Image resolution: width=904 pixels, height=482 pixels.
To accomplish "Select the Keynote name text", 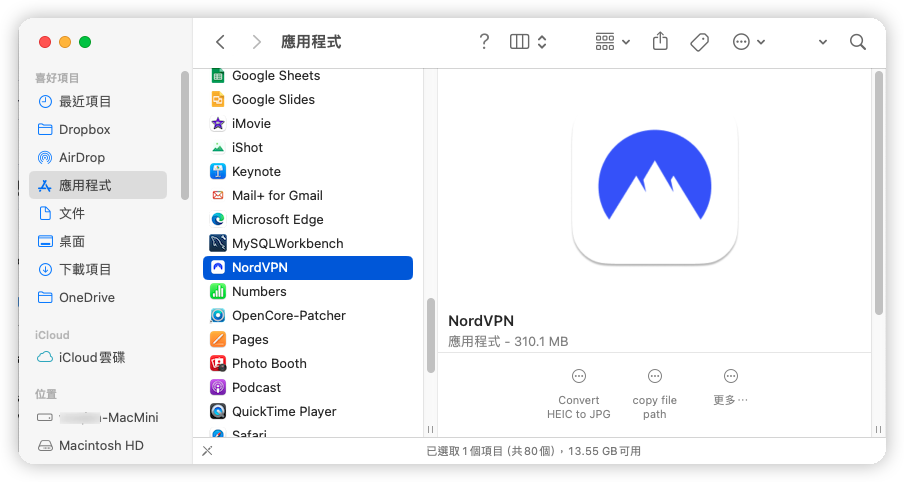I will (x=257, y=172).
